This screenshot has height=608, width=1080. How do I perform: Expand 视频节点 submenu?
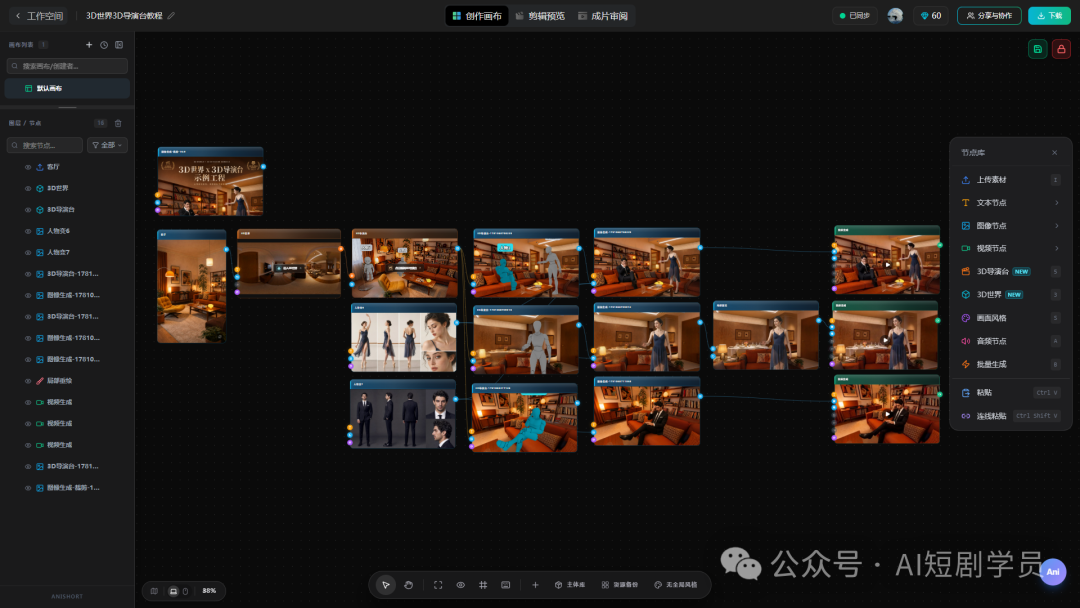[1010, 249]
